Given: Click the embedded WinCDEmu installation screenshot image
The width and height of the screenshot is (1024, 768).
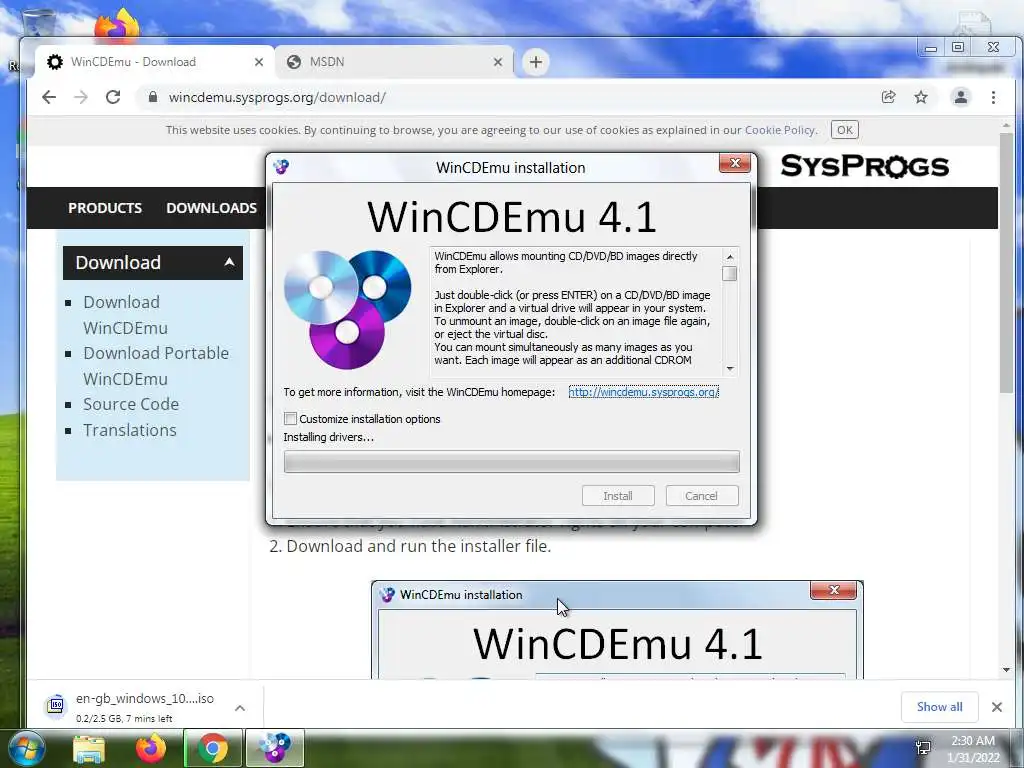Looking at the screenshot, I should [x=617, y=630].
